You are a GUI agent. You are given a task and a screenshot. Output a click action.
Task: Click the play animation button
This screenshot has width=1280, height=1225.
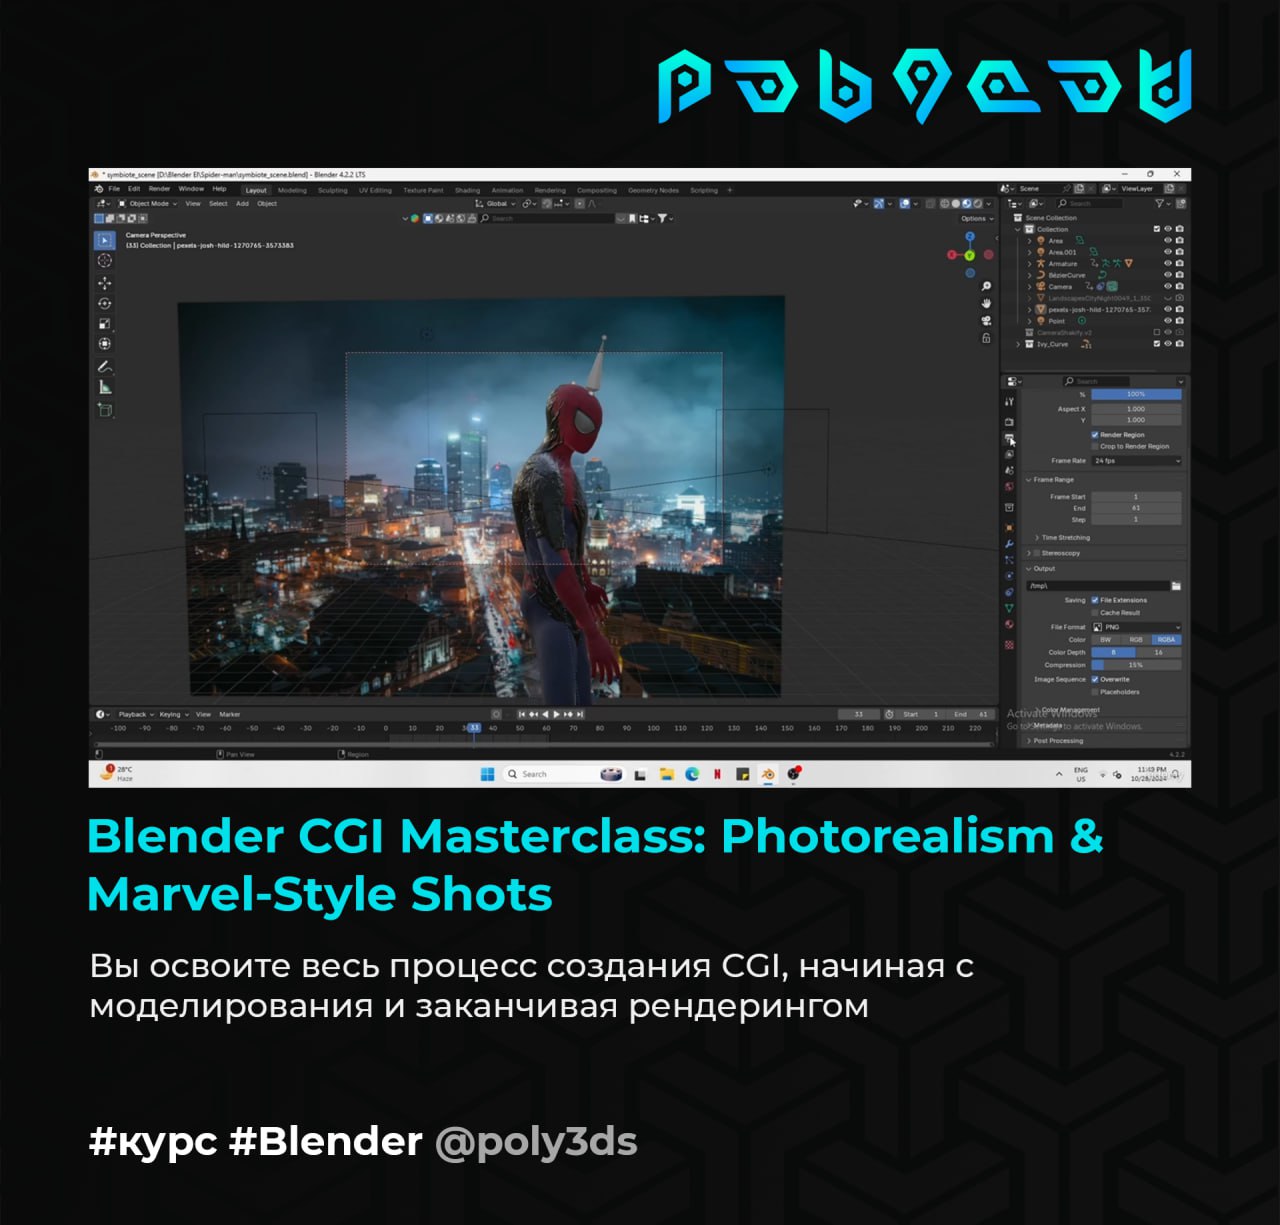point(557,714)
